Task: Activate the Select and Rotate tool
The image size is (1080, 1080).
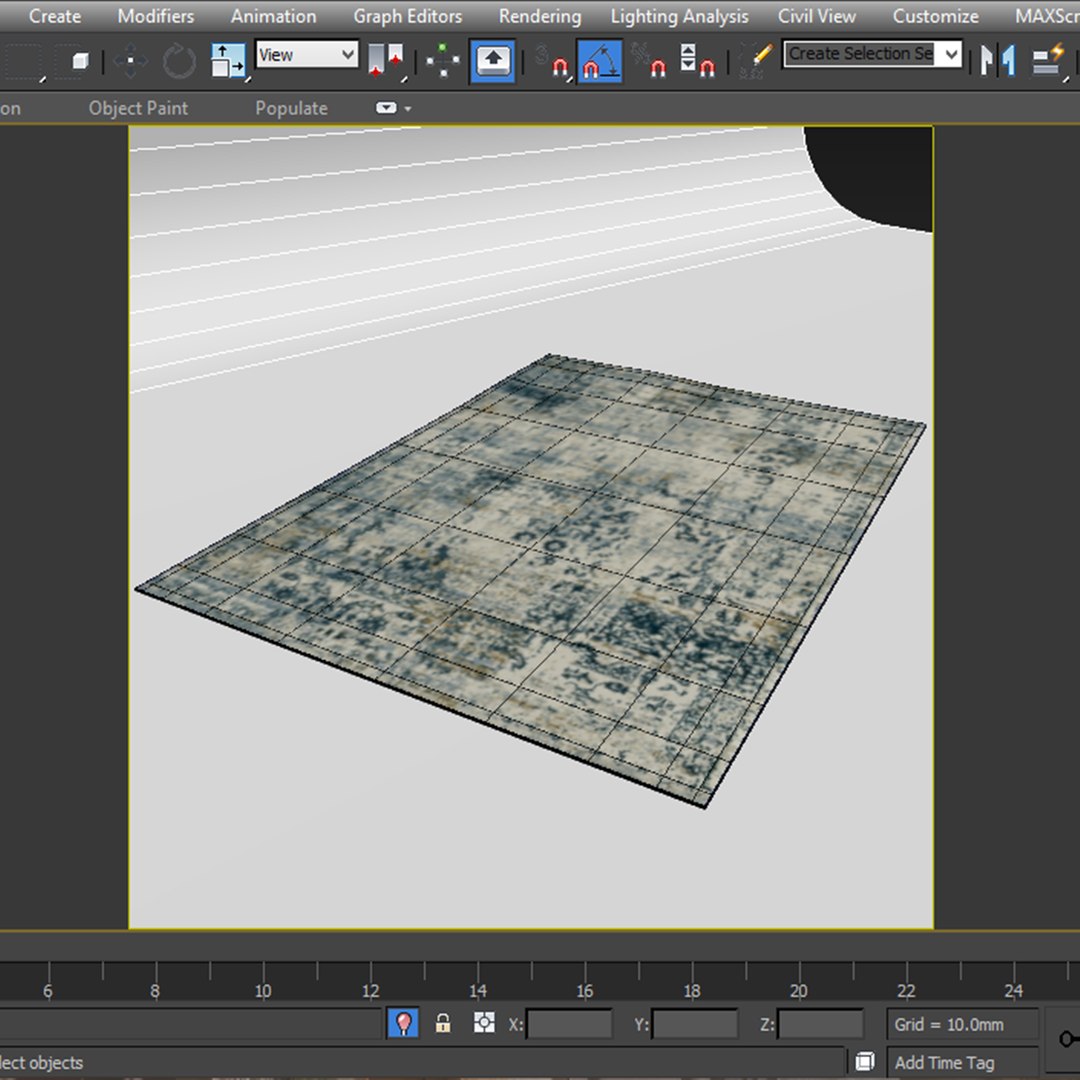Action: (x=179, y=61)
